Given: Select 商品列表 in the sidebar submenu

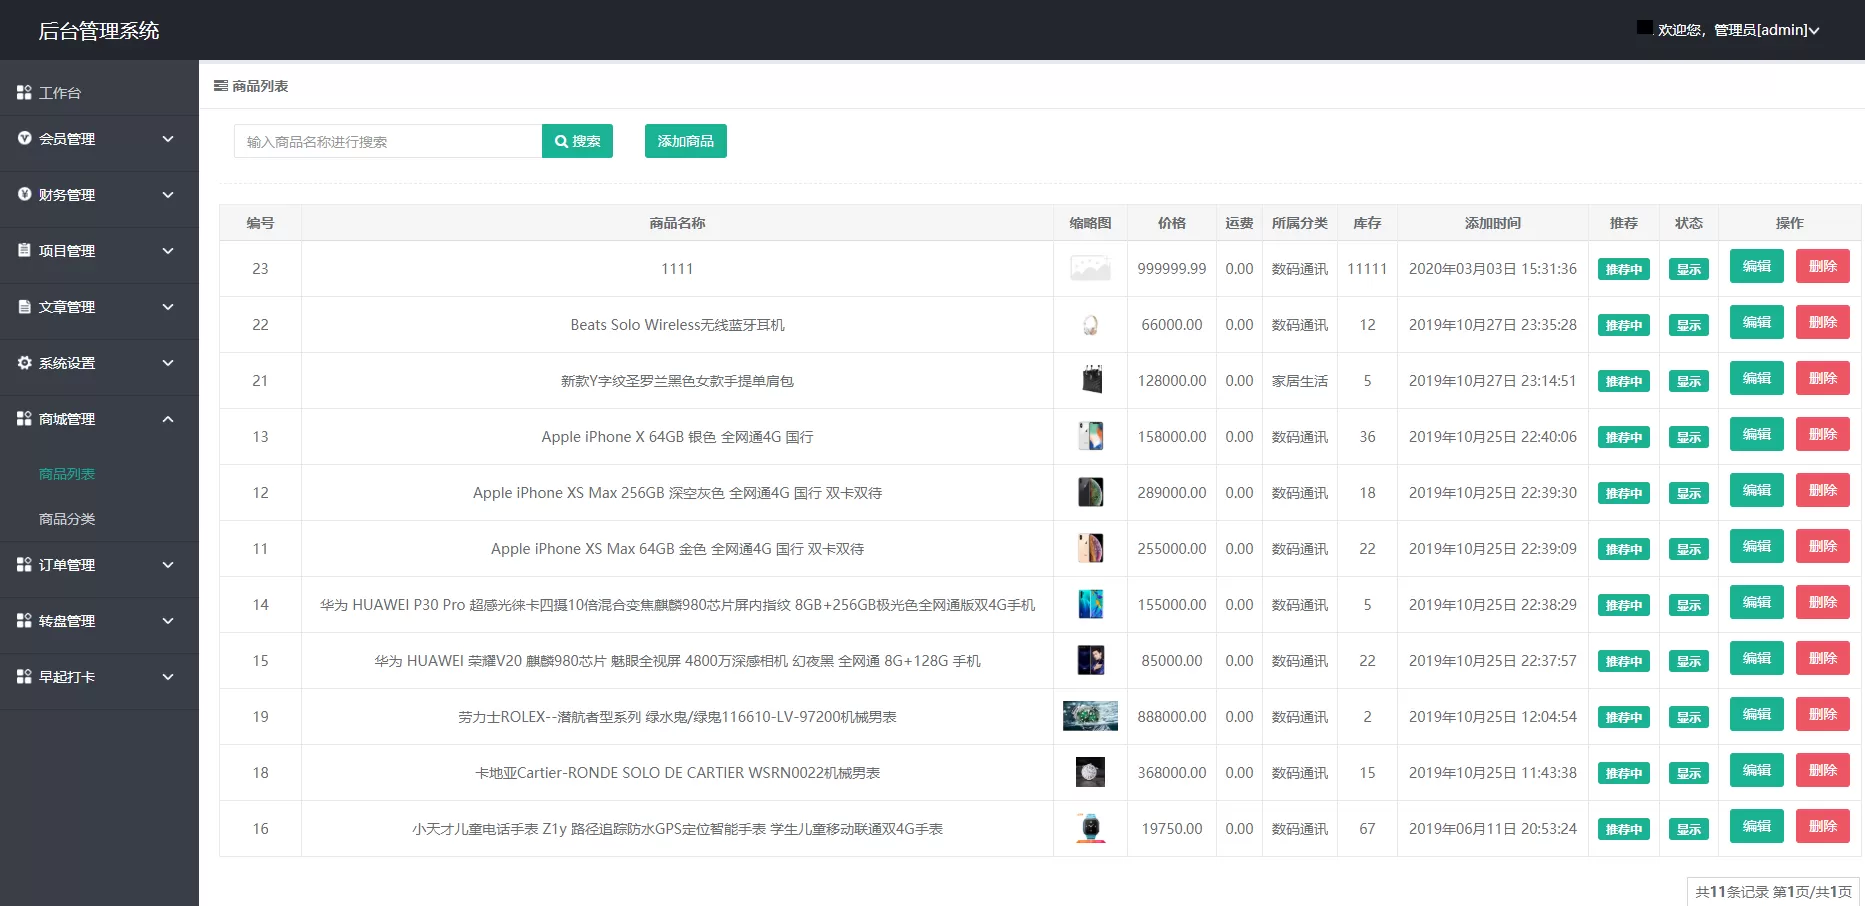Looking at the screenshot, I should (67, 474).
